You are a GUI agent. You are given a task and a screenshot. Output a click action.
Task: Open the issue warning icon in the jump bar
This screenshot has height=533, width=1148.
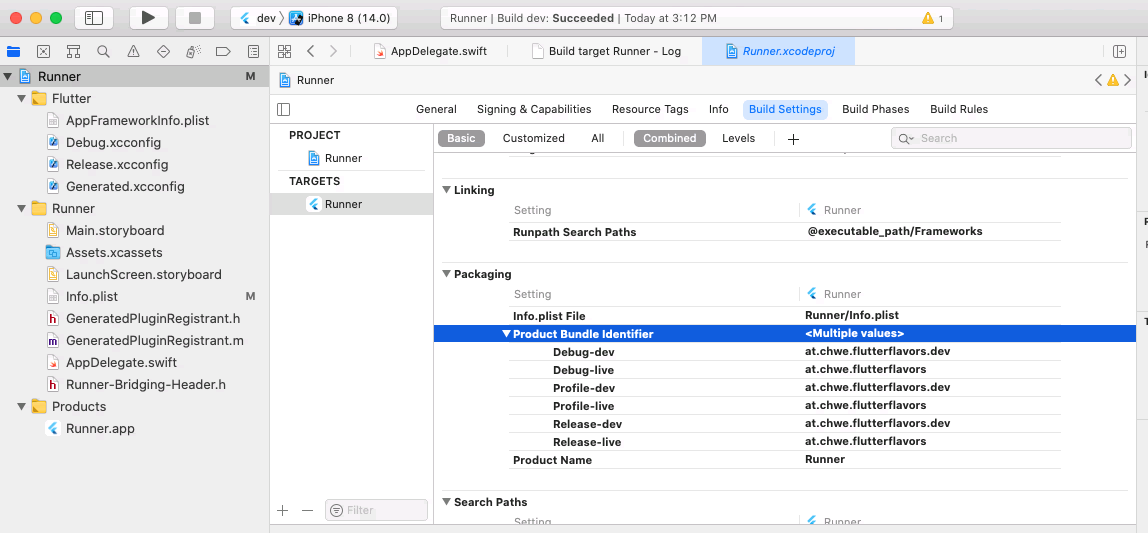(x=1113, y=80)
